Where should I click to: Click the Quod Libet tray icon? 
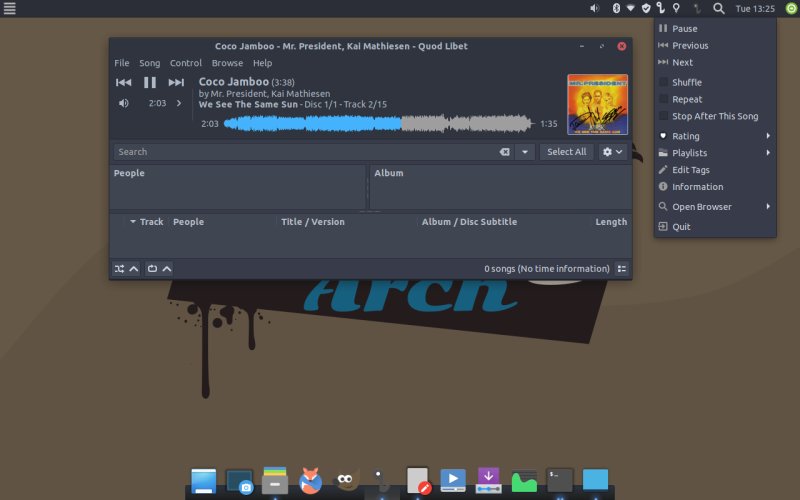pyautogui.click(x=661, y=8)
